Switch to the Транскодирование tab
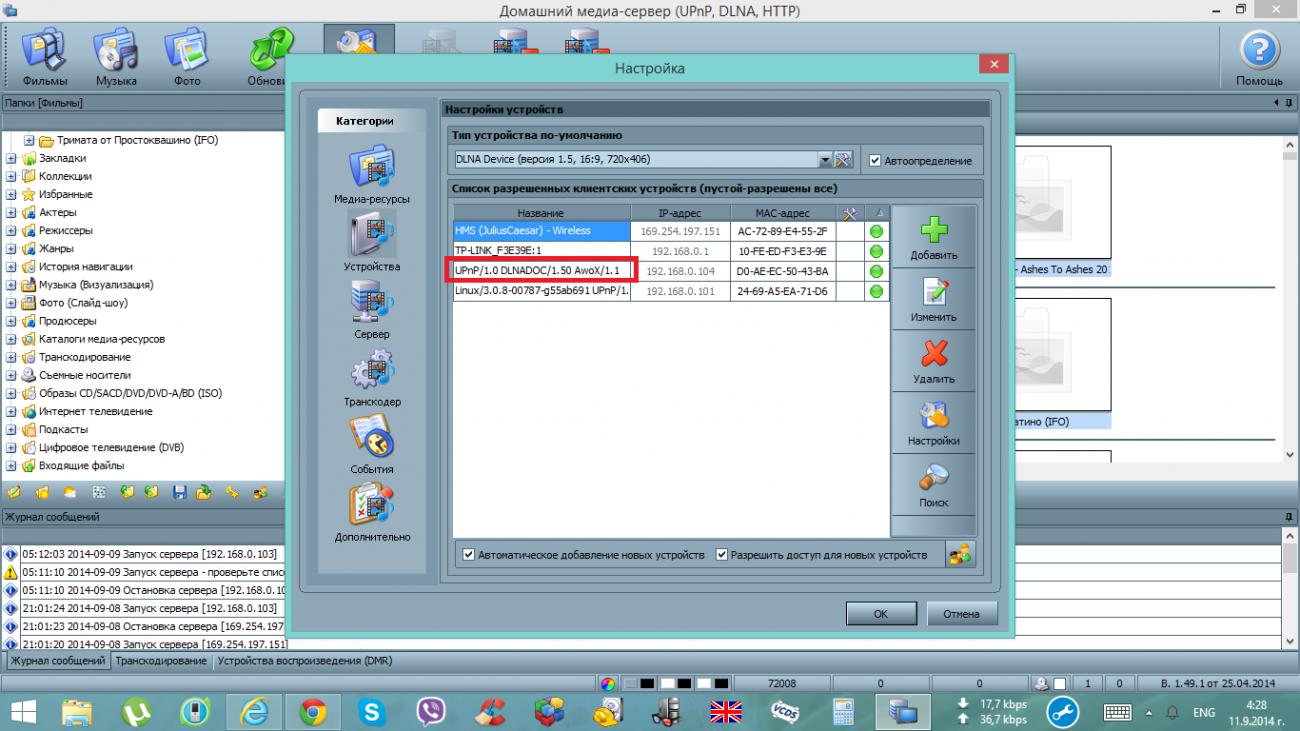 [x=160, y=661]
